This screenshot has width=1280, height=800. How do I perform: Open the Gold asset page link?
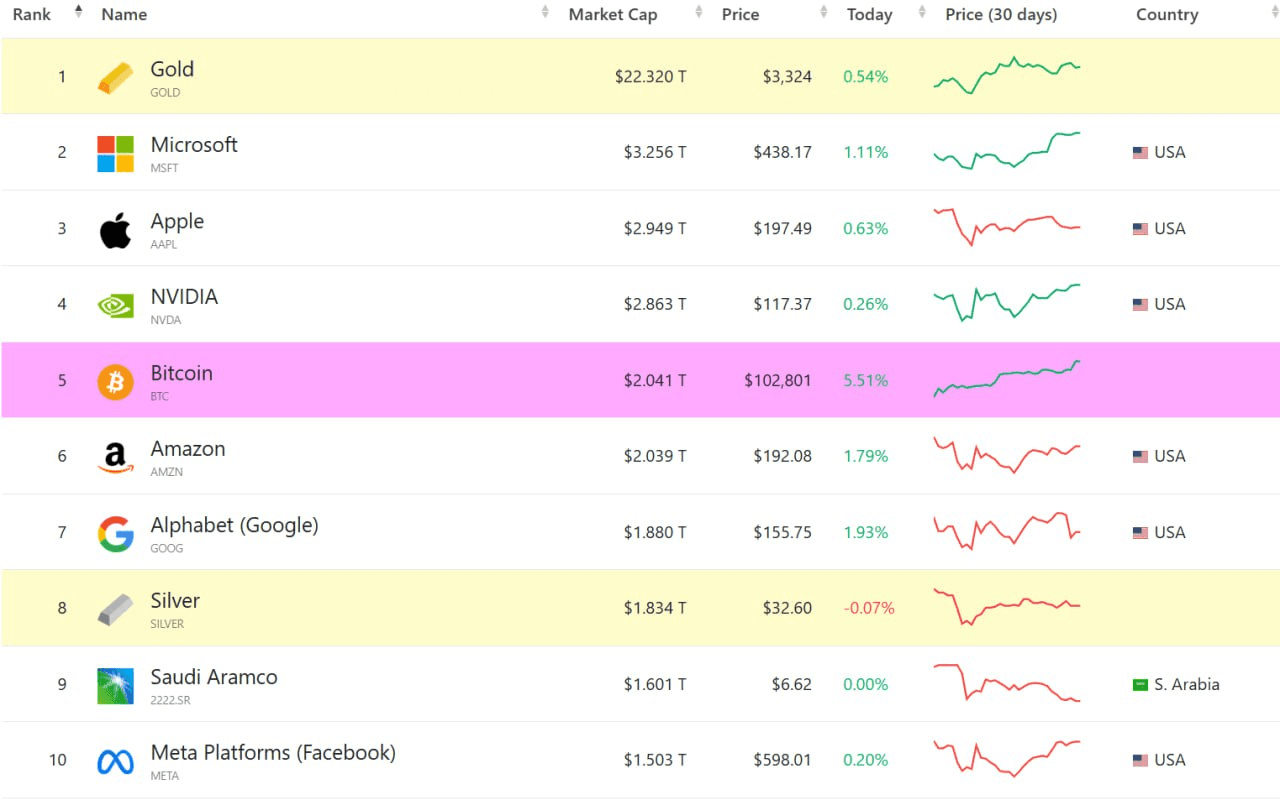pos(172,69)
